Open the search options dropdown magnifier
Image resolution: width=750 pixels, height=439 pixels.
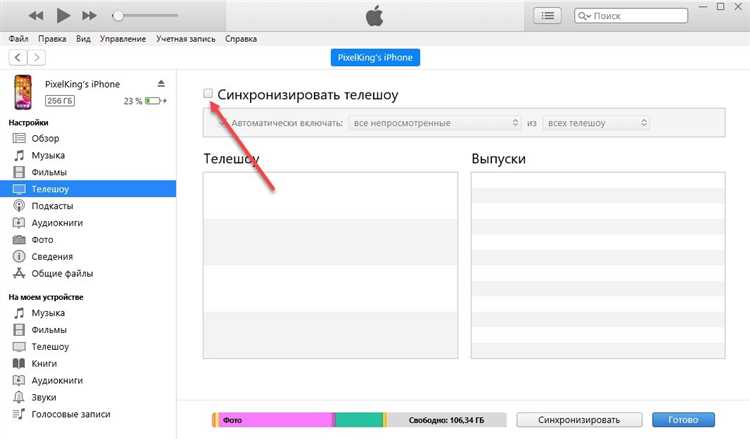tap(586, 17)
